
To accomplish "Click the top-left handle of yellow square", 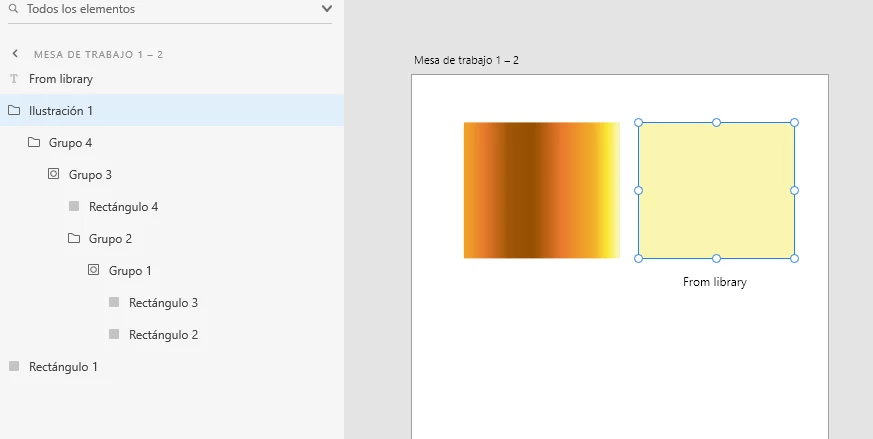I will (639, 123).
